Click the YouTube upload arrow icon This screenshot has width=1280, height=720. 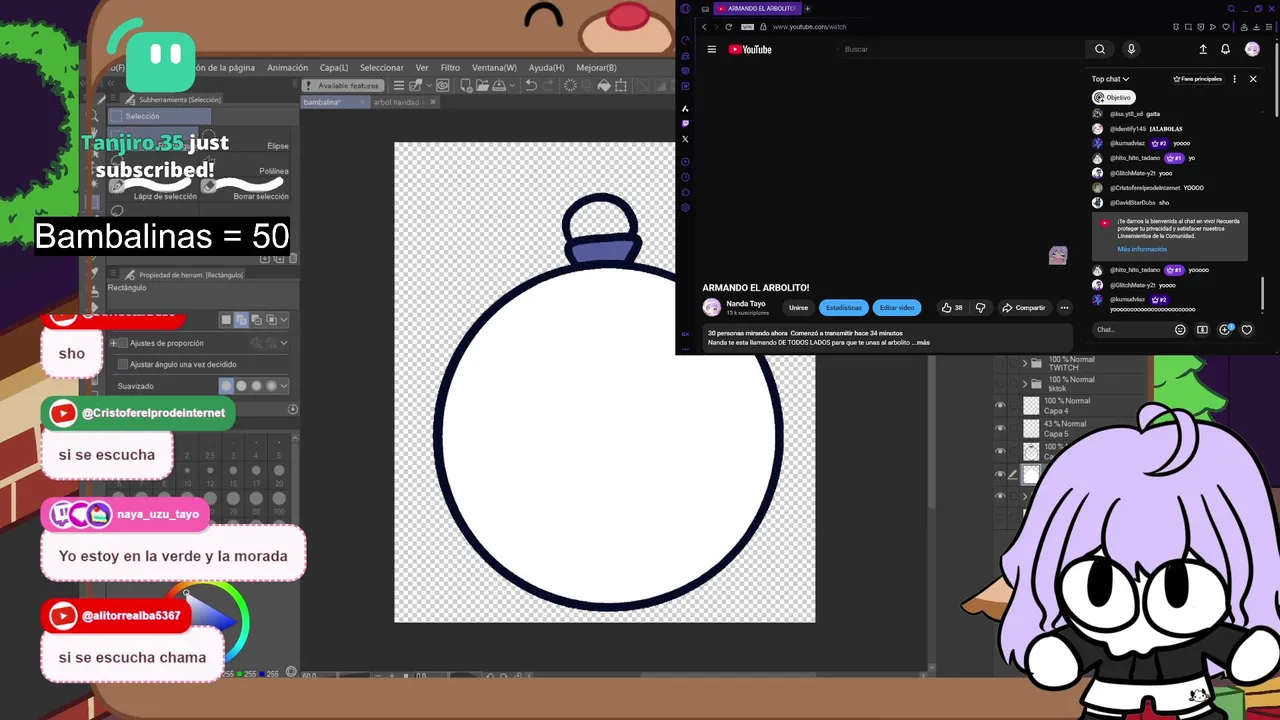pos(1203,49)
